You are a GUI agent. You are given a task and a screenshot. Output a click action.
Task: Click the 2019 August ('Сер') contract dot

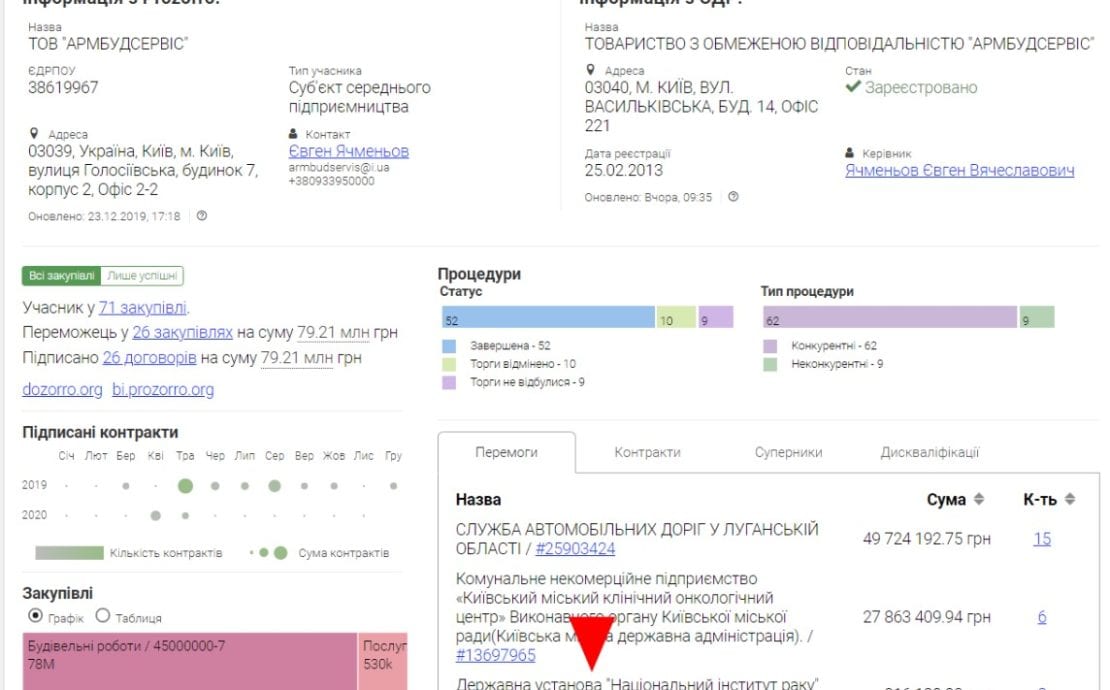(x=275, y=485)
